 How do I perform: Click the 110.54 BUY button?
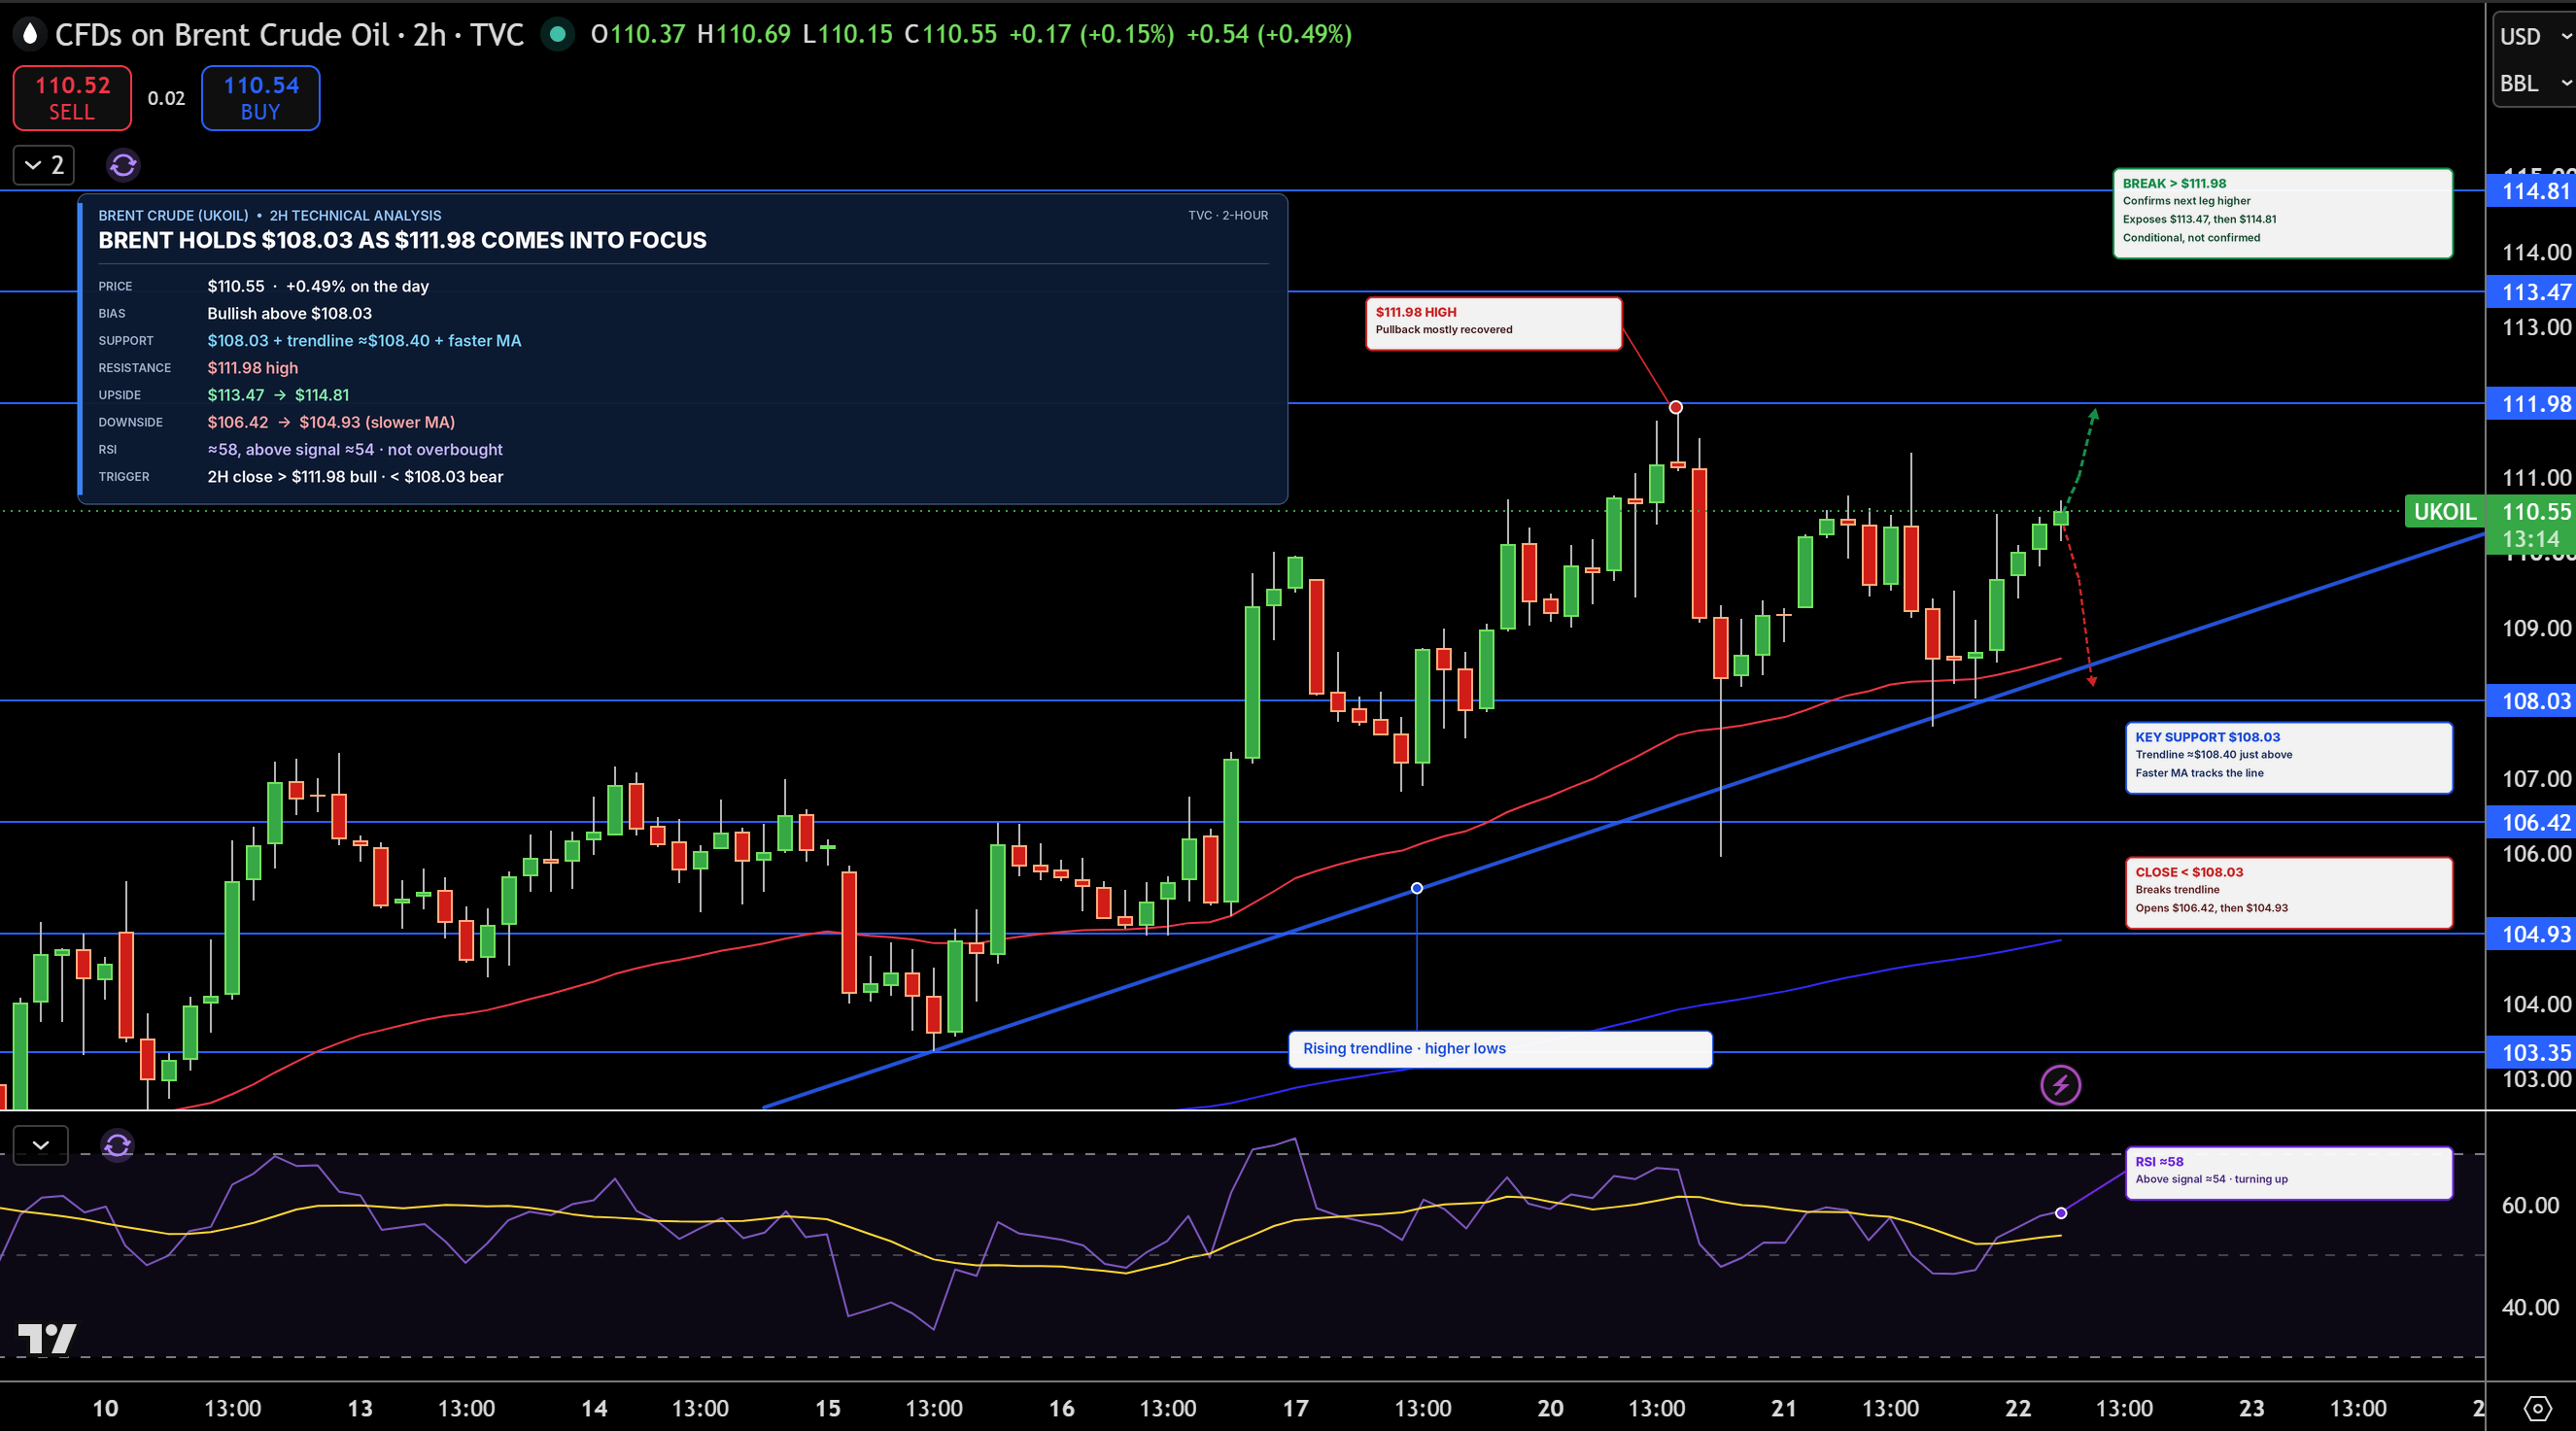261,98
